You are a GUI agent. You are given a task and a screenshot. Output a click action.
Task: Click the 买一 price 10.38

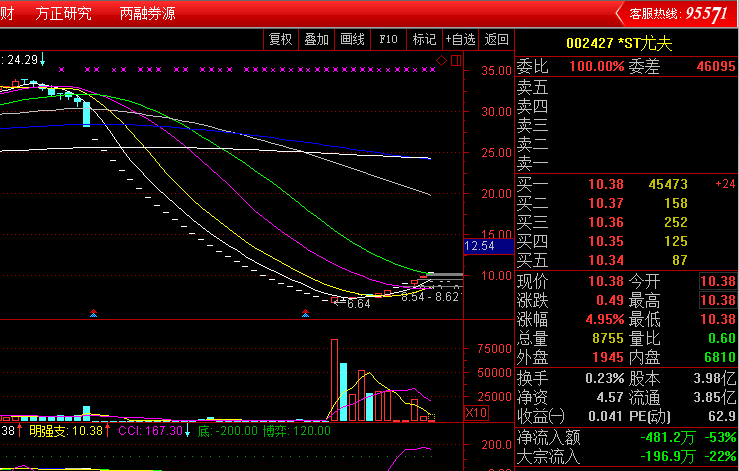pos(606,184)
